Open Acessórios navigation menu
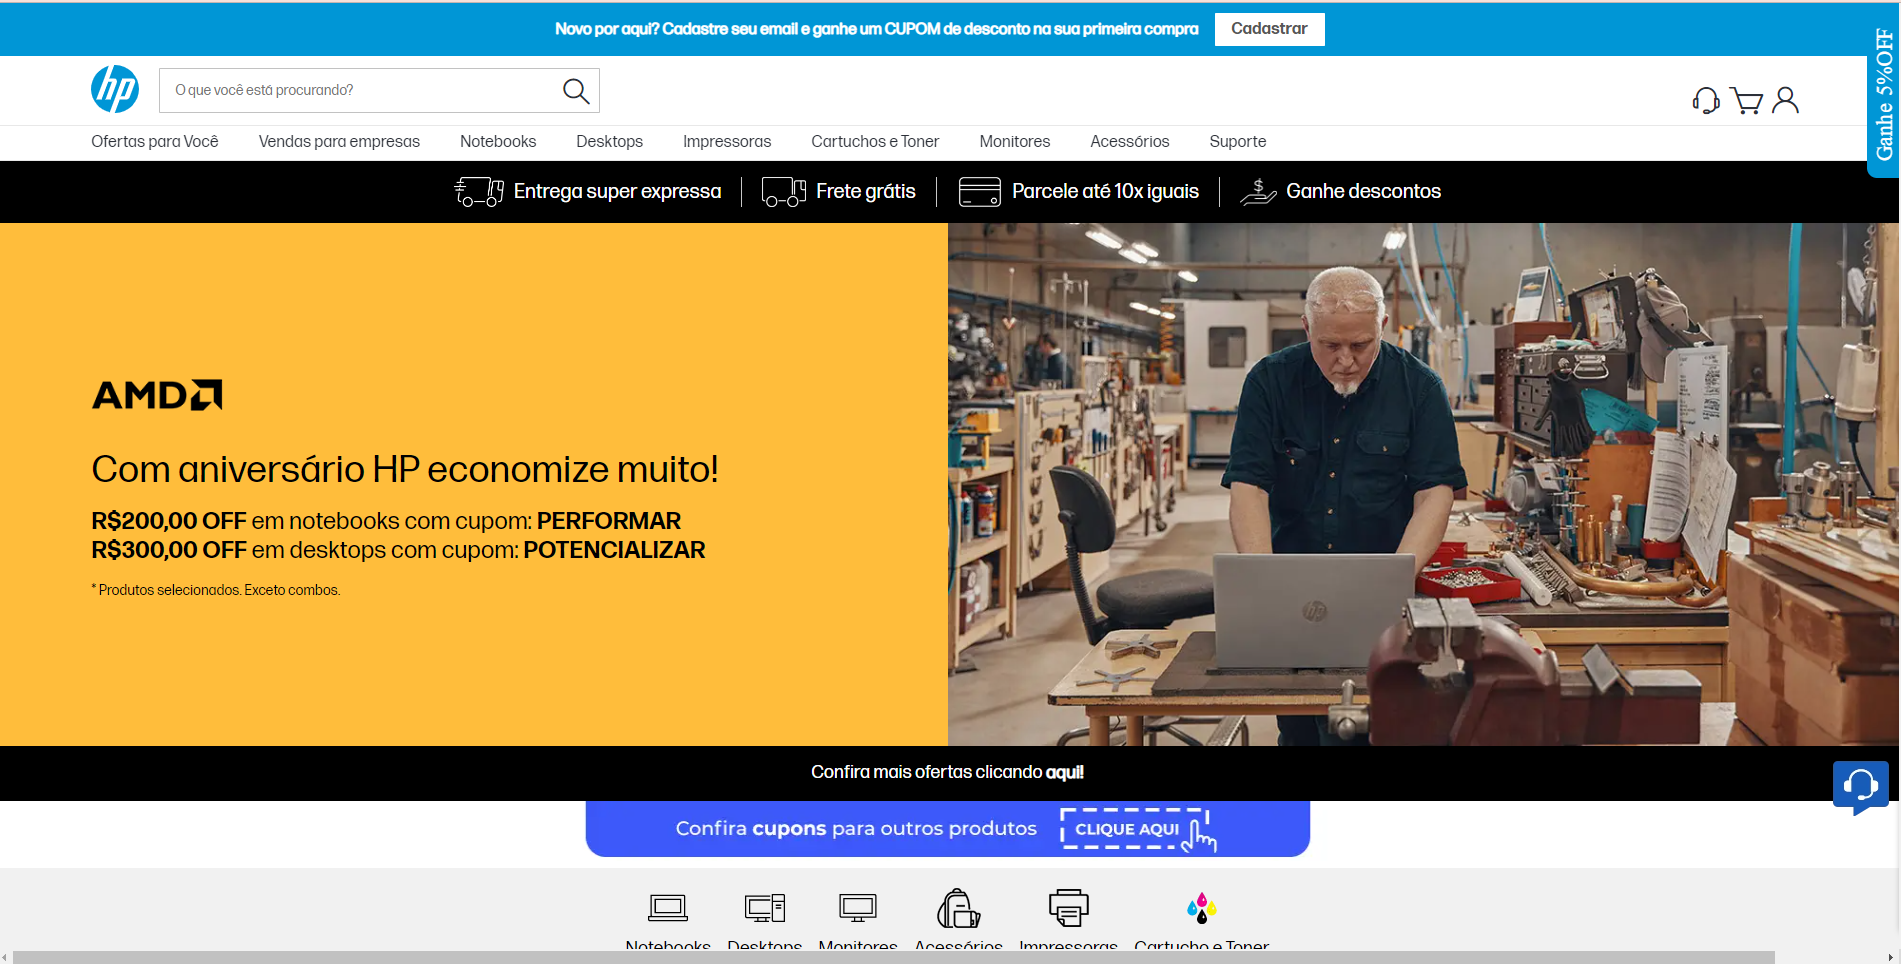 coord(1130,142)
